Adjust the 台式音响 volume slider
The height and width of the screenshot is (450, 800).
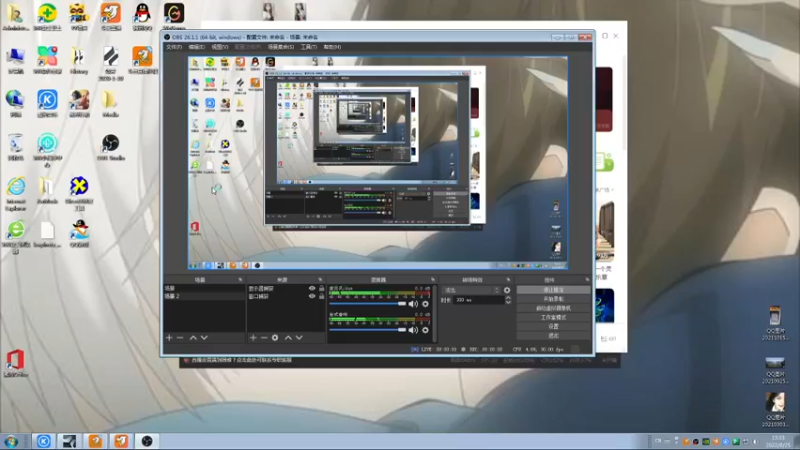tap(367, 330)
